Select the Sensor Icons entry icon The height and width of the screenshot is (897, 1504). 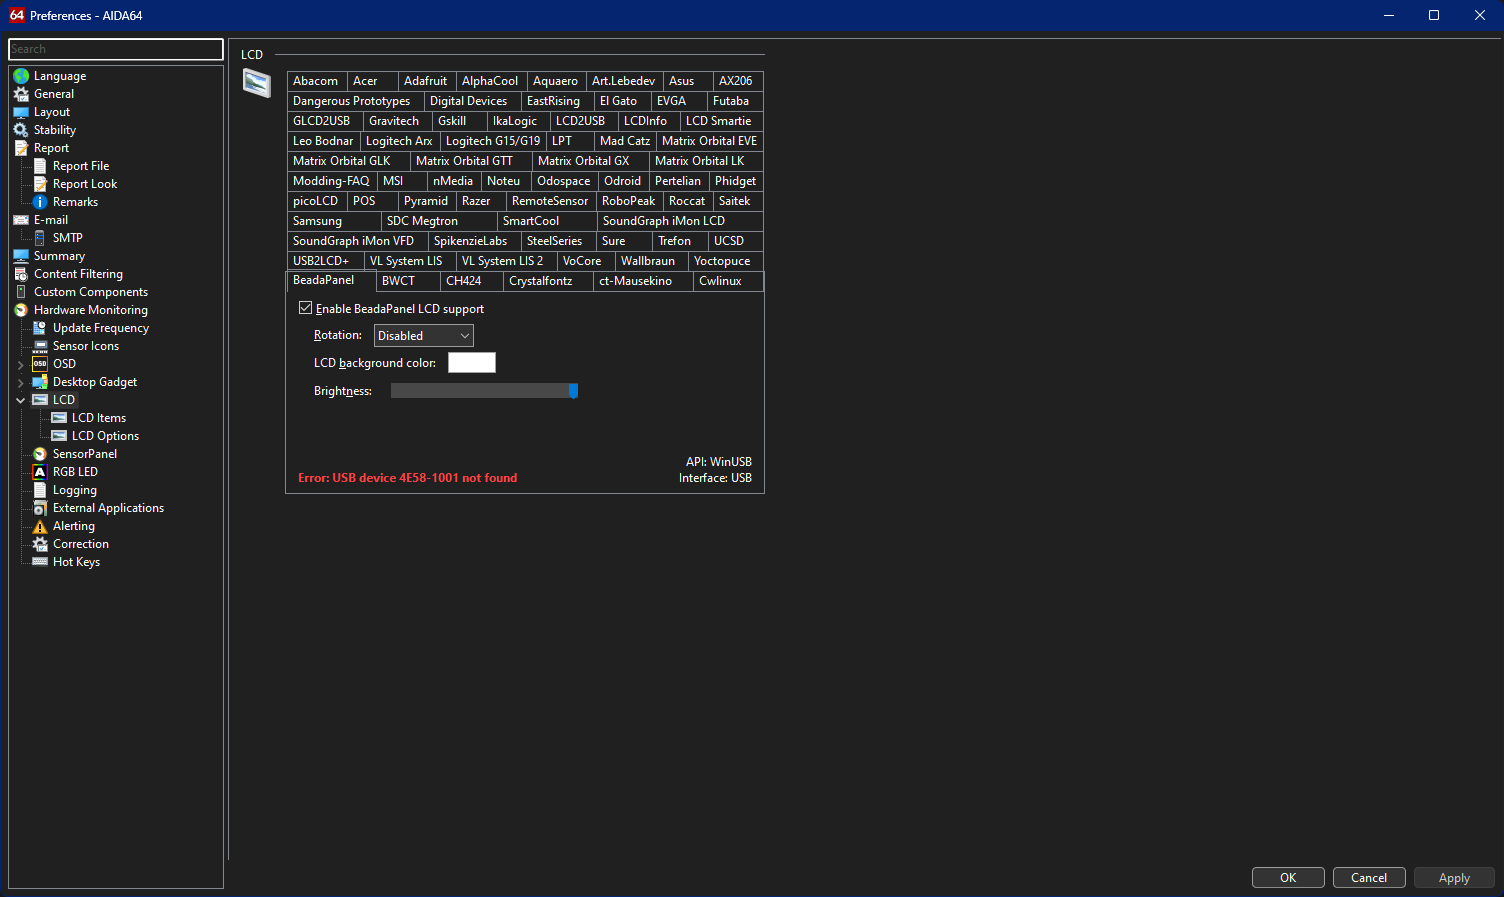(41, 345)
